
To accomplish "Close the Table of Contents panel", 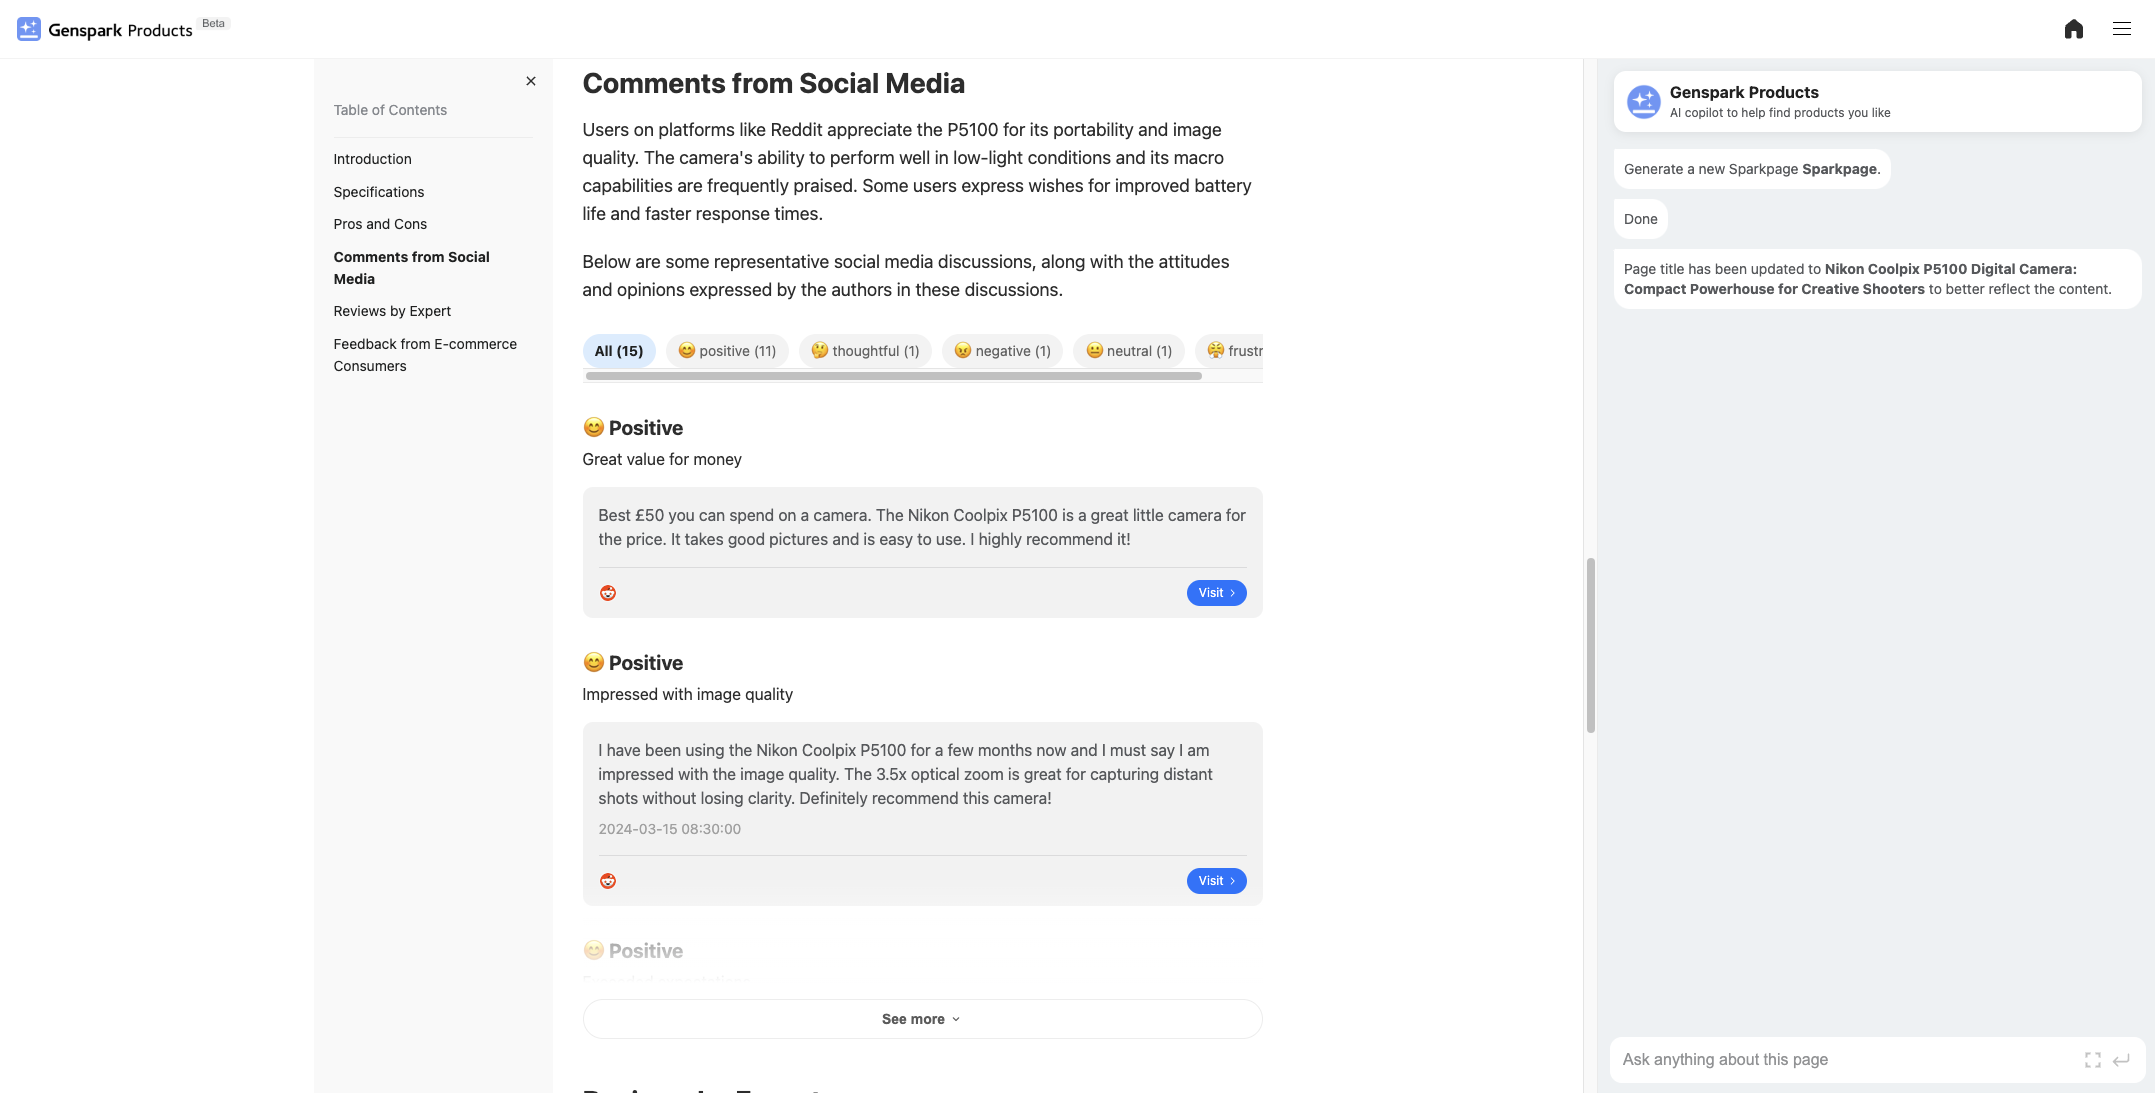I will pos(531,81).
